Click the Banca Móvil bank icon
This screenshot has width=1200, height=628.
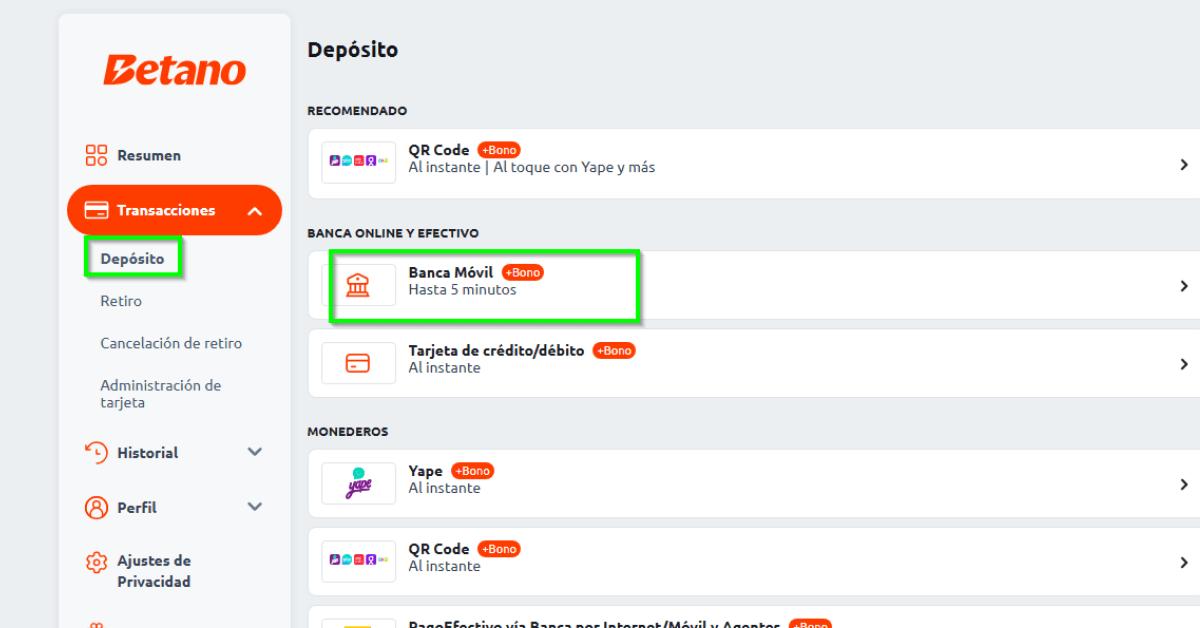[x=357, y=285]
